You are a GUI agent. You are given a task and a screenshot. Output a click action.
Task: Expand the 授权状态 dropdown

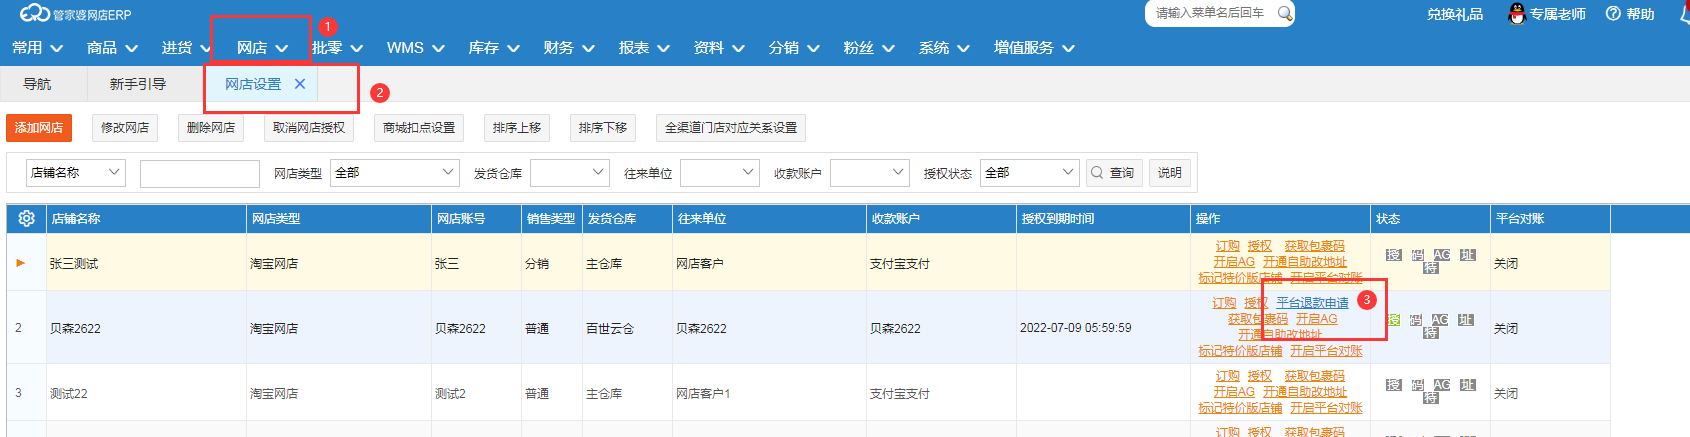1030,173
